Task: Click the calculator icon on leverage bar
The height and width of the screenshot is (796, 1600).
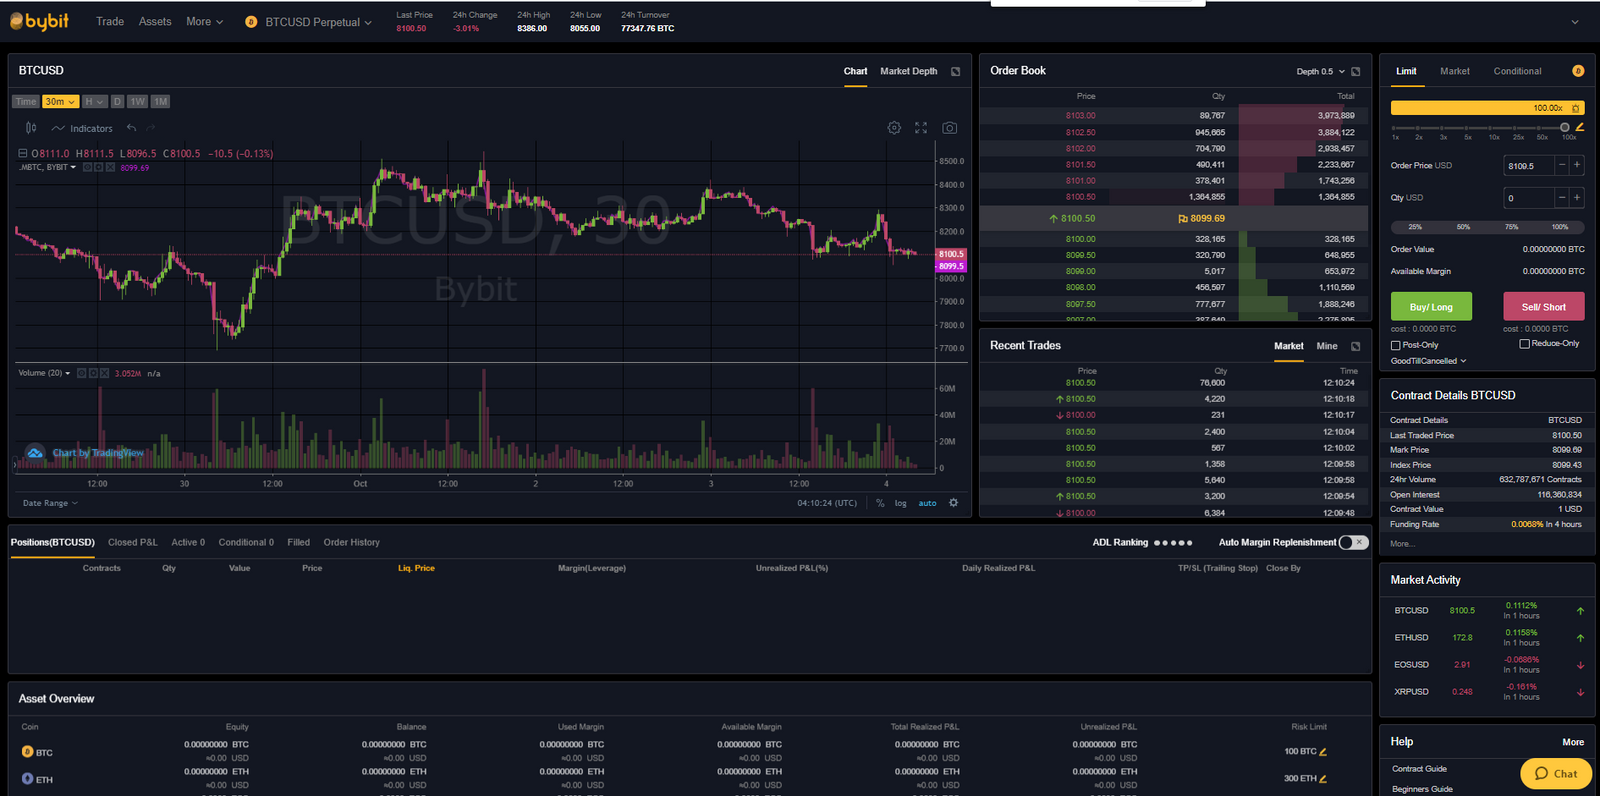Action: (1575, 108)
